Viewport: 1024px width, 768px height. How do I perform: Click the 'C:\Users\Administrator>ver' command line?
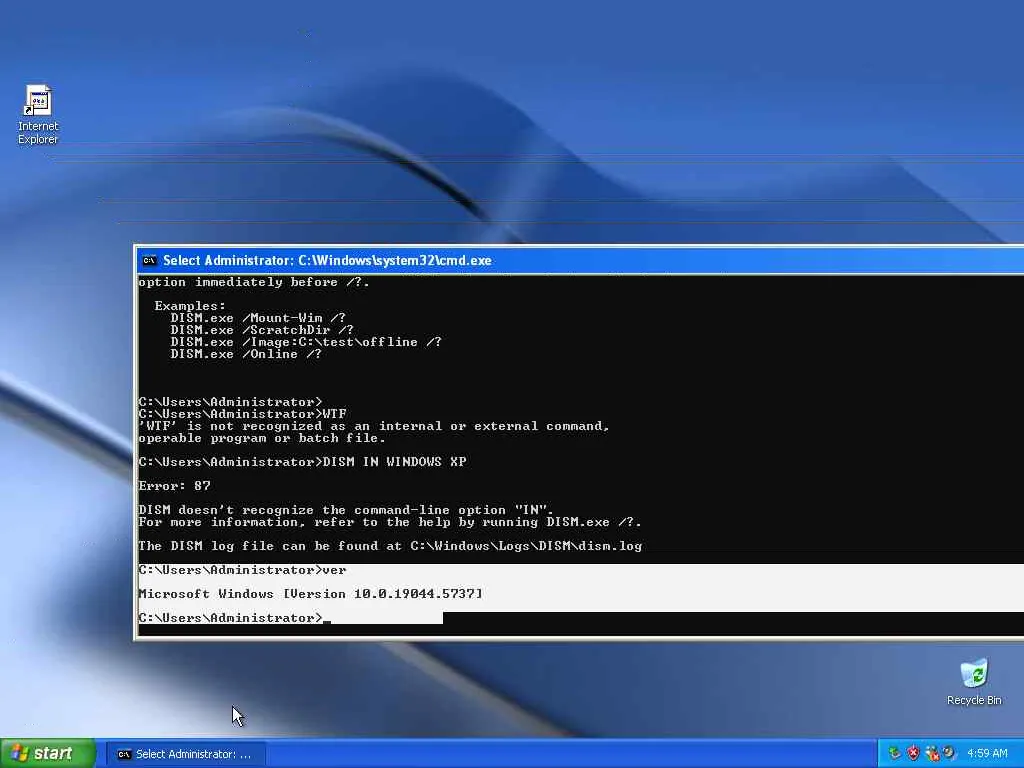242,570
